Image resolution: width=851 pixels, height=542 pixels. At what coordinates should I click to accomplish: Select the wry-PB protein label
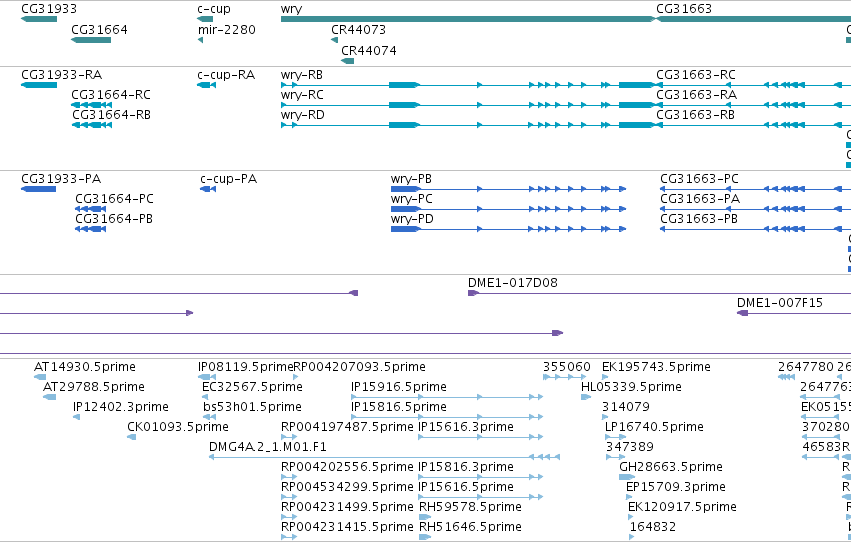[x=411, y=179]
